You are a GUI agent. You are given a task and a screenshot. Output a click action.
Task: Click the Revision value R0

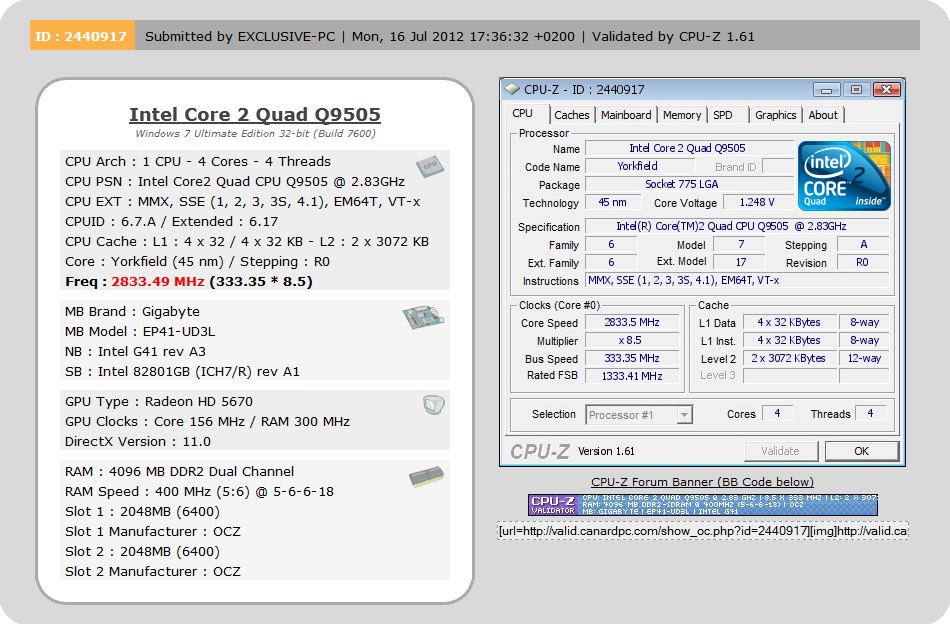(x=862, y=262)
